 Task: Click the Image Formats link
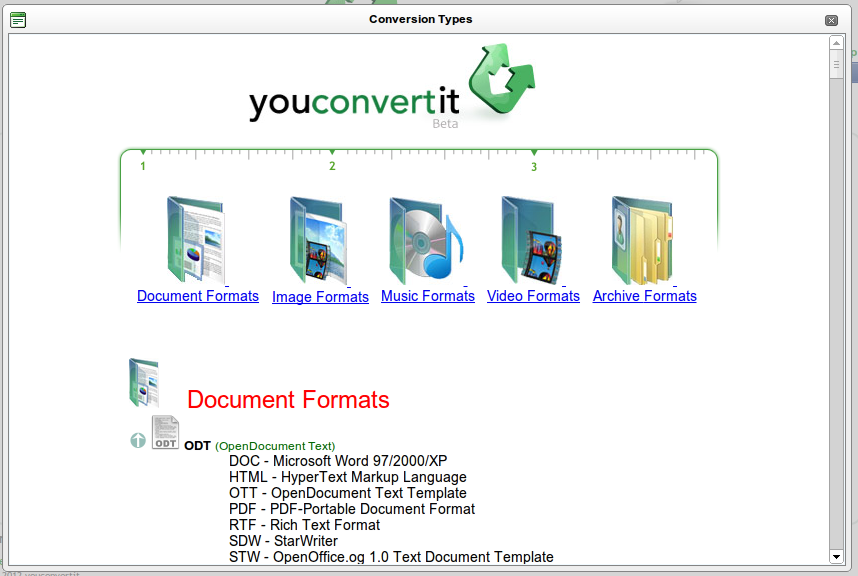coord(320,297)
